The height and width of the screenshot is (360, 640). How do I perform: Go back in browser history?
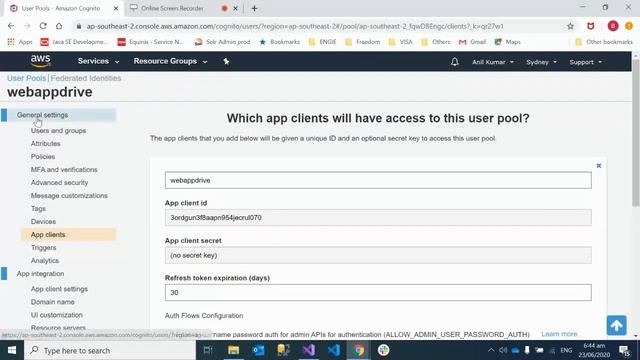(11, 26)
